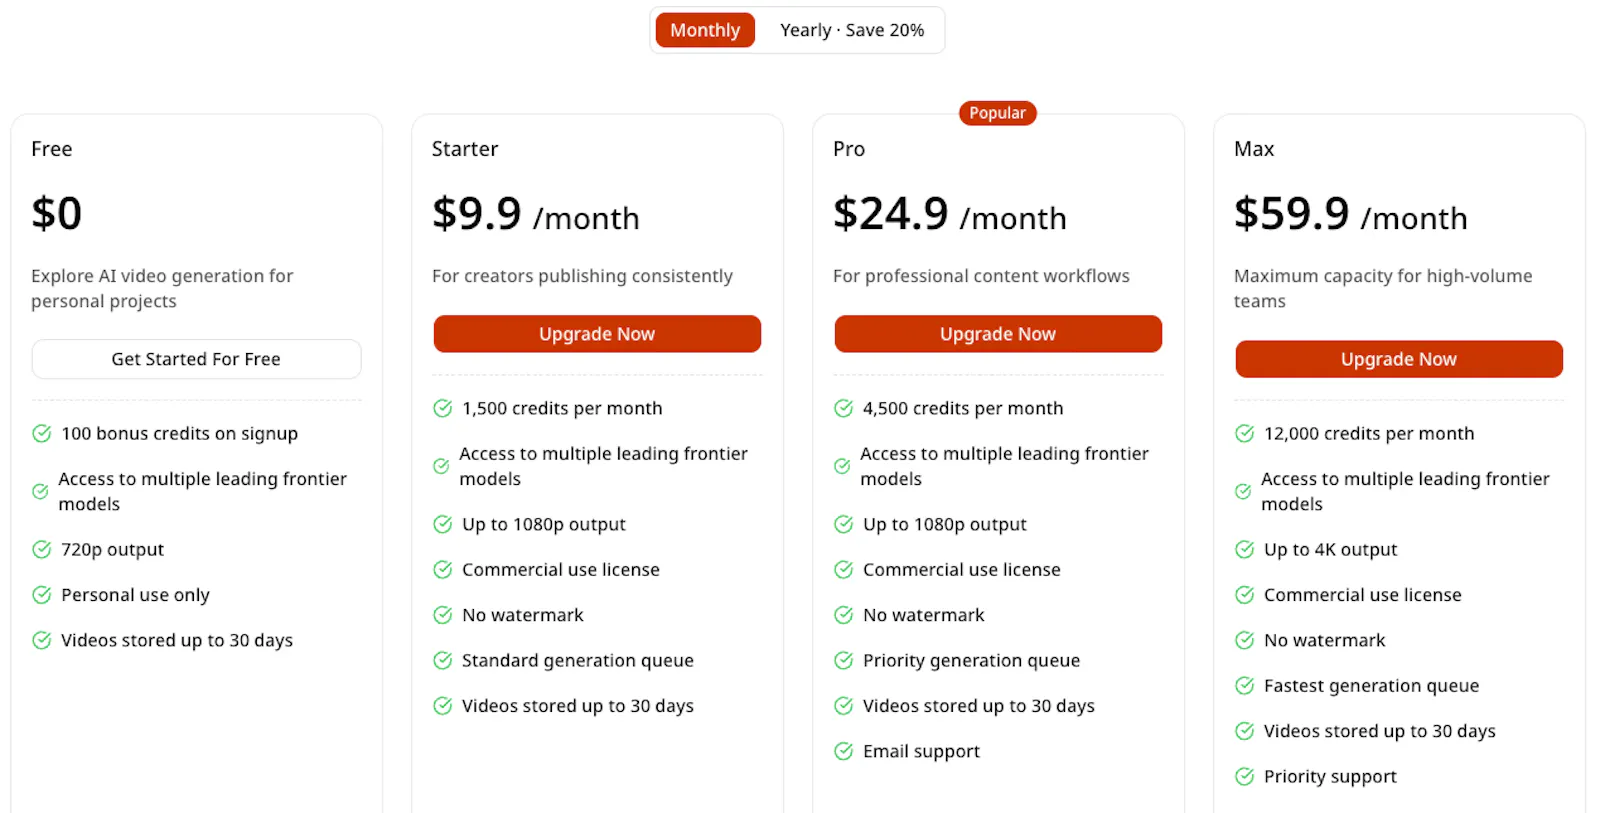Click checkmark icon beside Priority support
The image size is (1600, 813).
[x=1245, y=776]
